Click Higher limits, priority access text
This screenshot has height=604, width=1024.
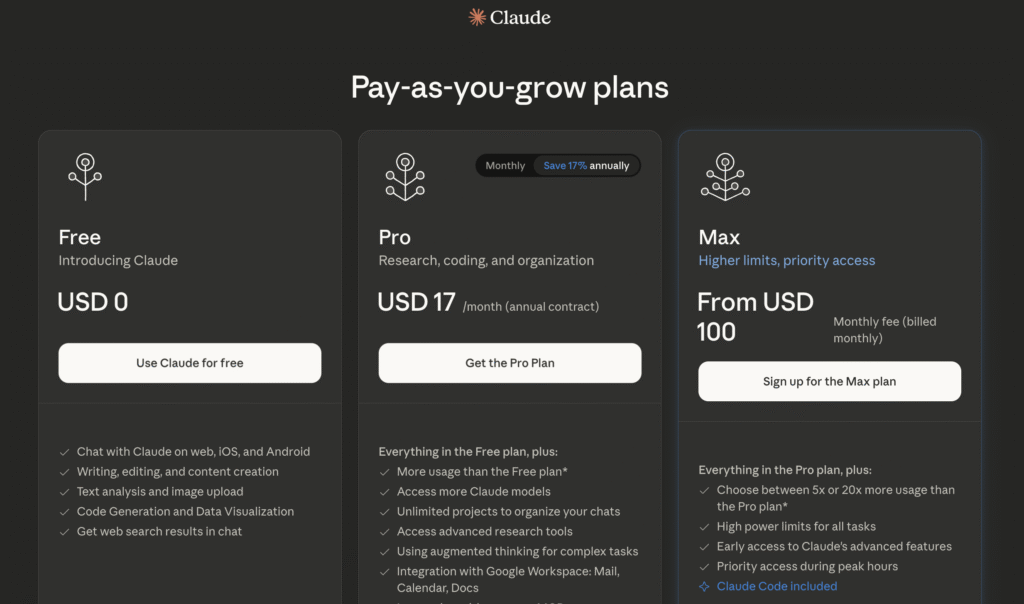[x=786, y=260]
